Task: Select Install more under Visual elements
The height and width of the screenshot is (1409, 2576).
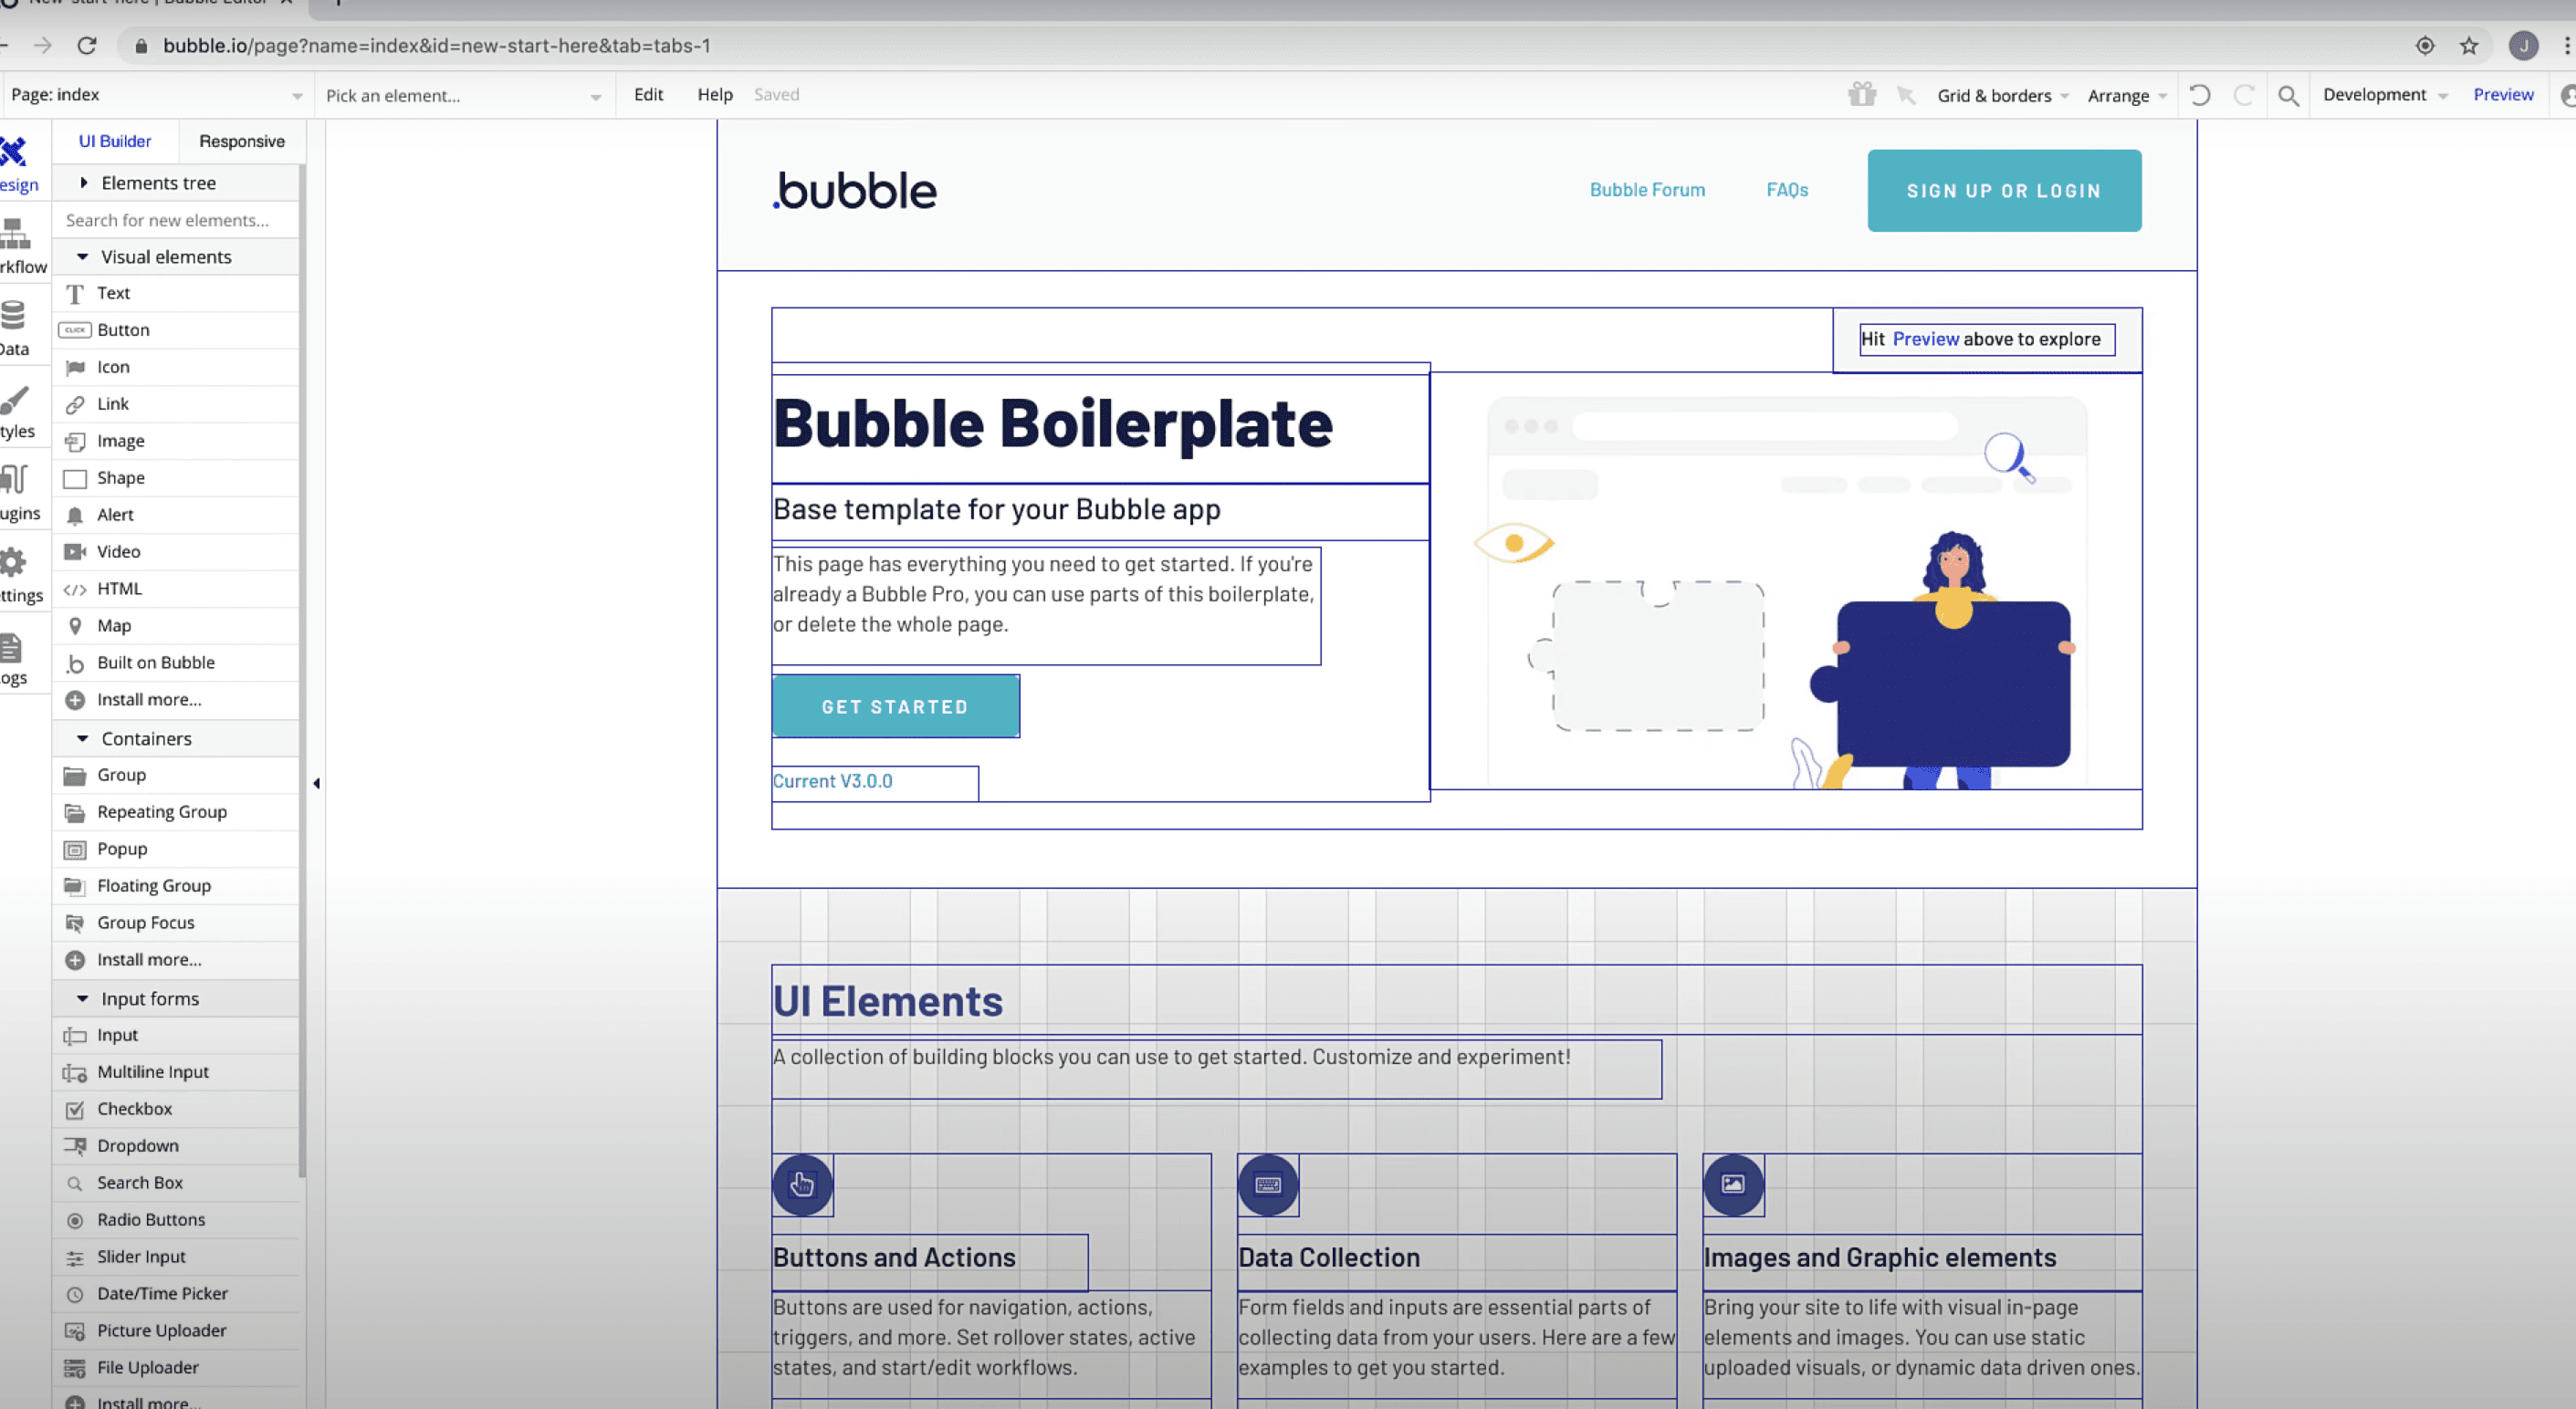Action: [176, 700]
